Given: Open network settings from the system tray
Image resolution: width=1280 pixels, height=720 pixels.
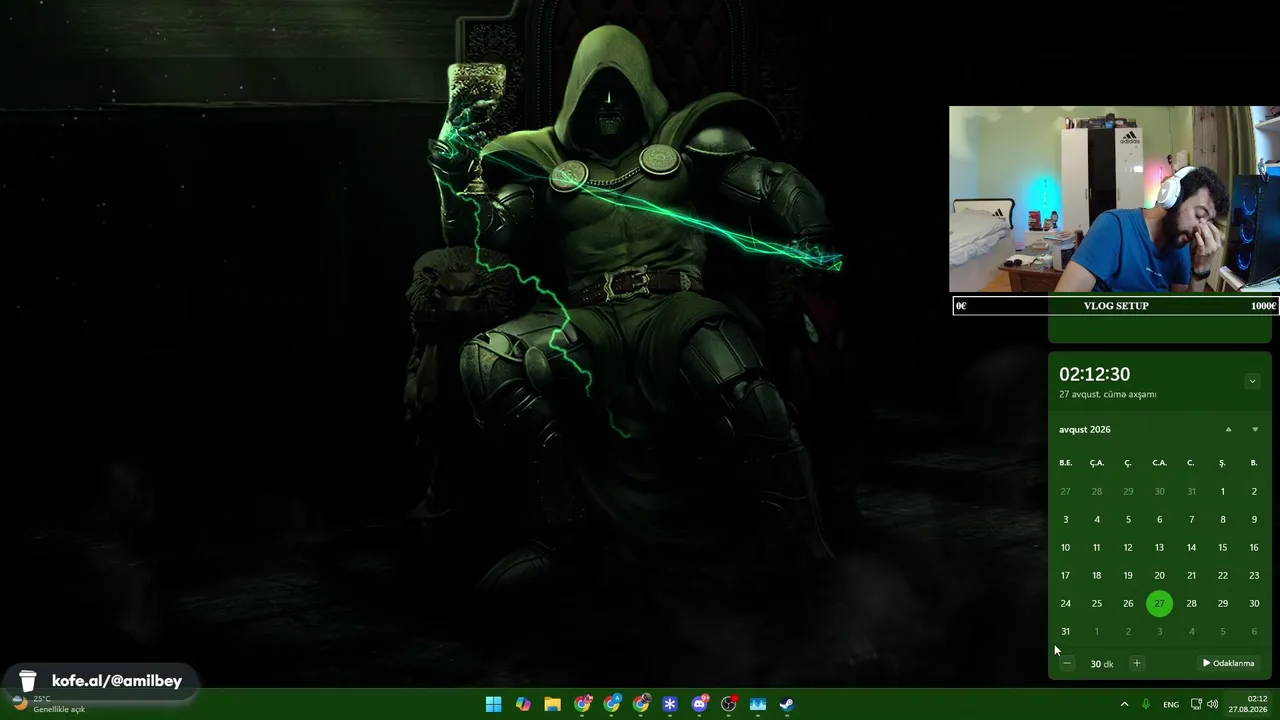Looking at the screenshot, I should tap(1196, 704).
